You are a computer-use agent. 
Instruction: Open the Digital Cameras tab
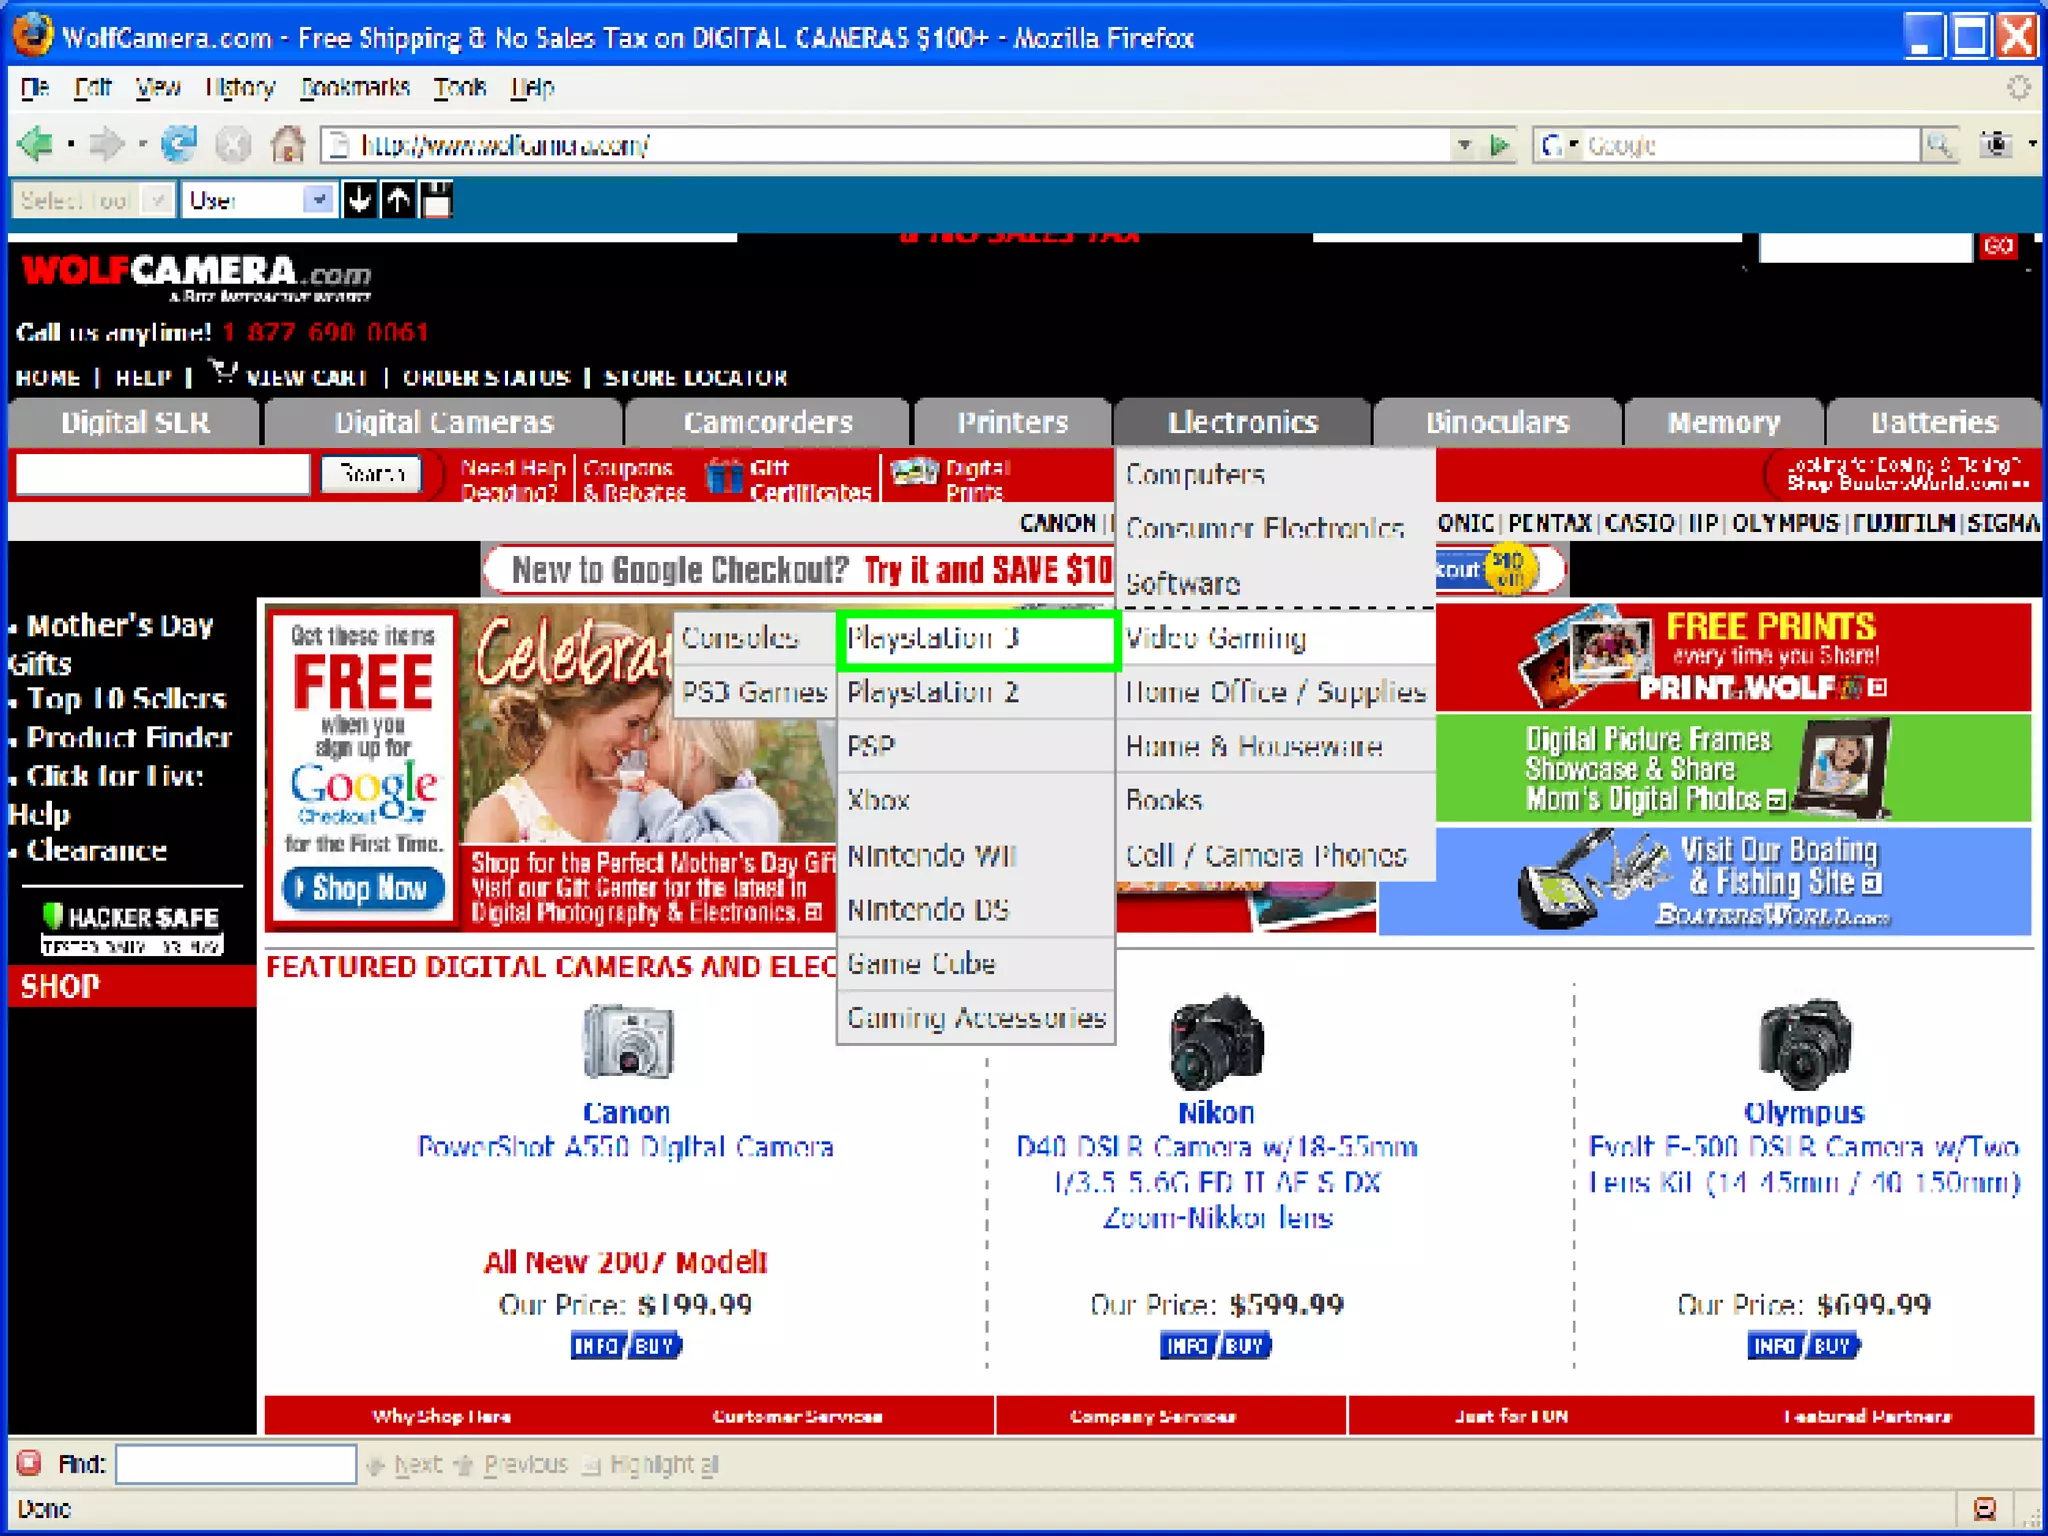(x=443, y=422)
